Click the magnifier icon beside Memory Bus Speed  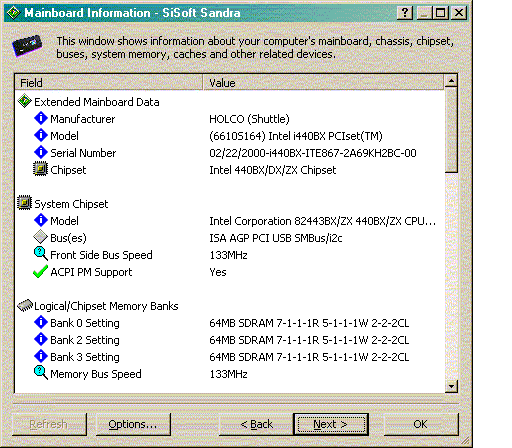coord(41,373)
